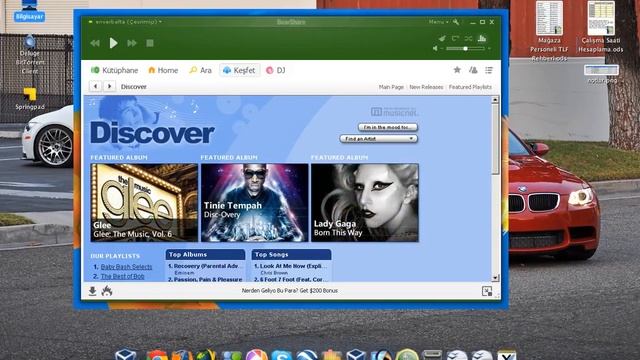This screenshot has height=360, width=640.
Task: Go back with the left navigation arrow
Action: (x=96, y=86)
